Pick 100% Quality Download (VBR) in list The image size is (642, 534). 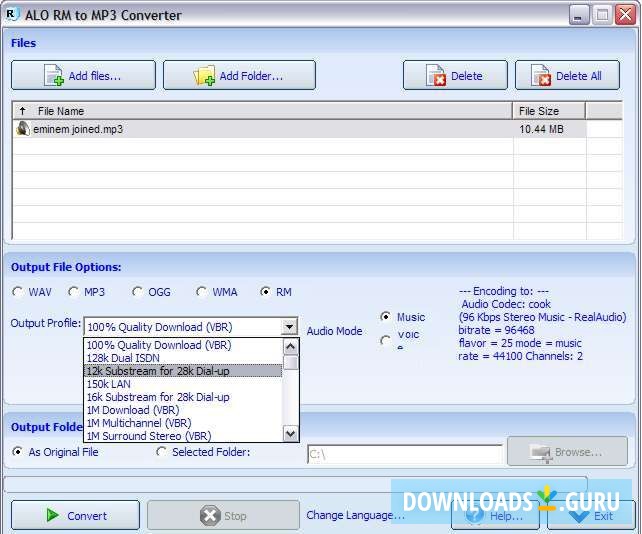[x=183, y=345]
